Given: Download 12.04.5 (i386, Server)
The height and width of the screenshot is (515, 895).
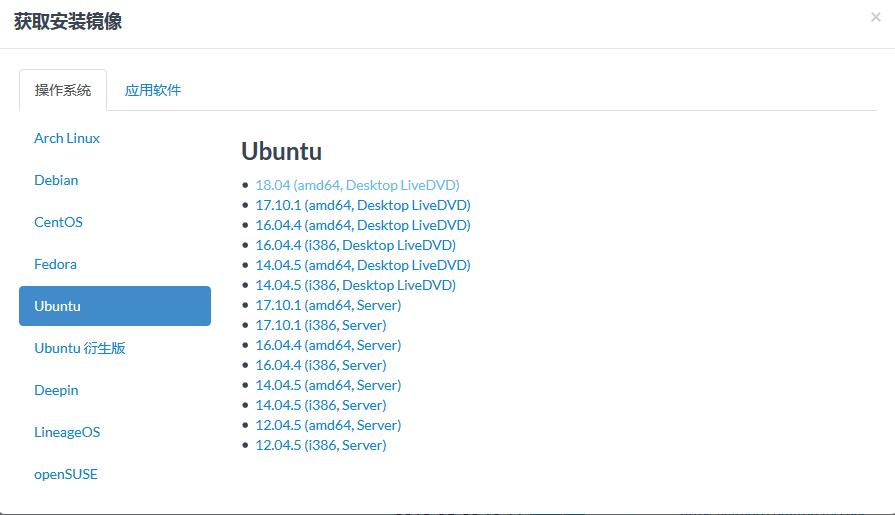Looking at the screenshot, I should [321, 445].
